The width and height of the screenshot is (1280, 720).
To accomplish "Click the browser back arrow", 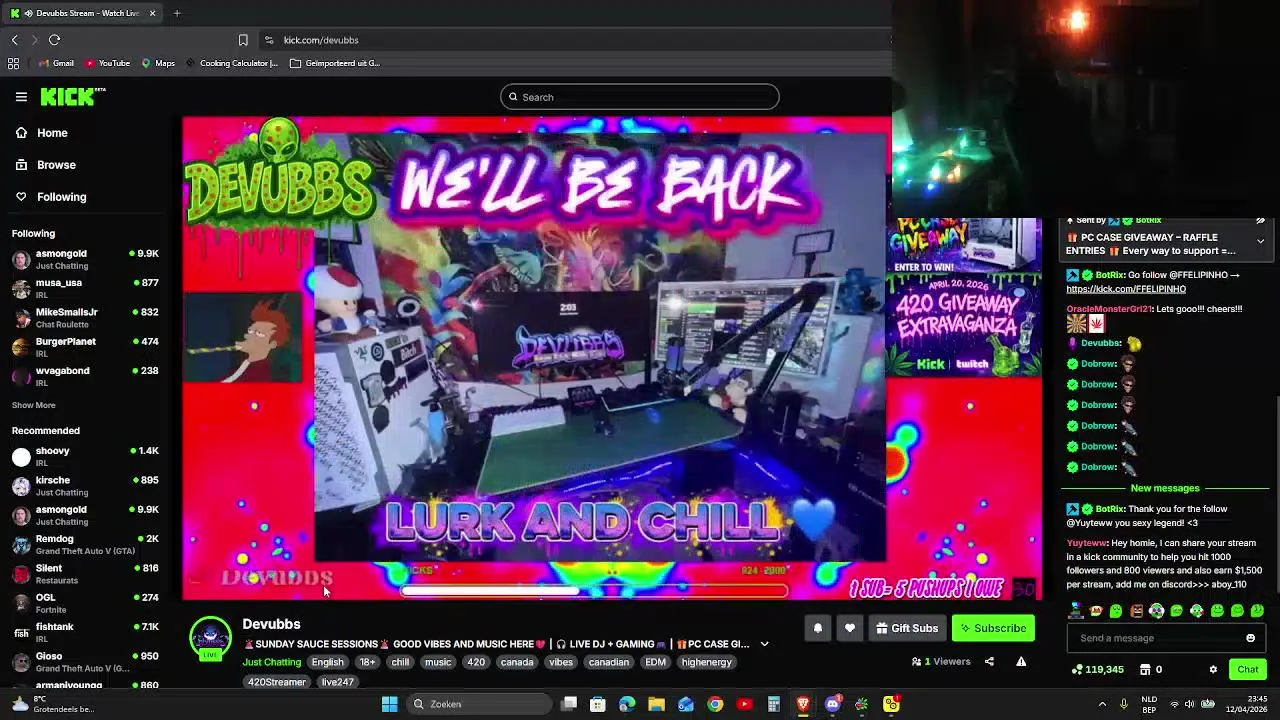I will (15, 40).
